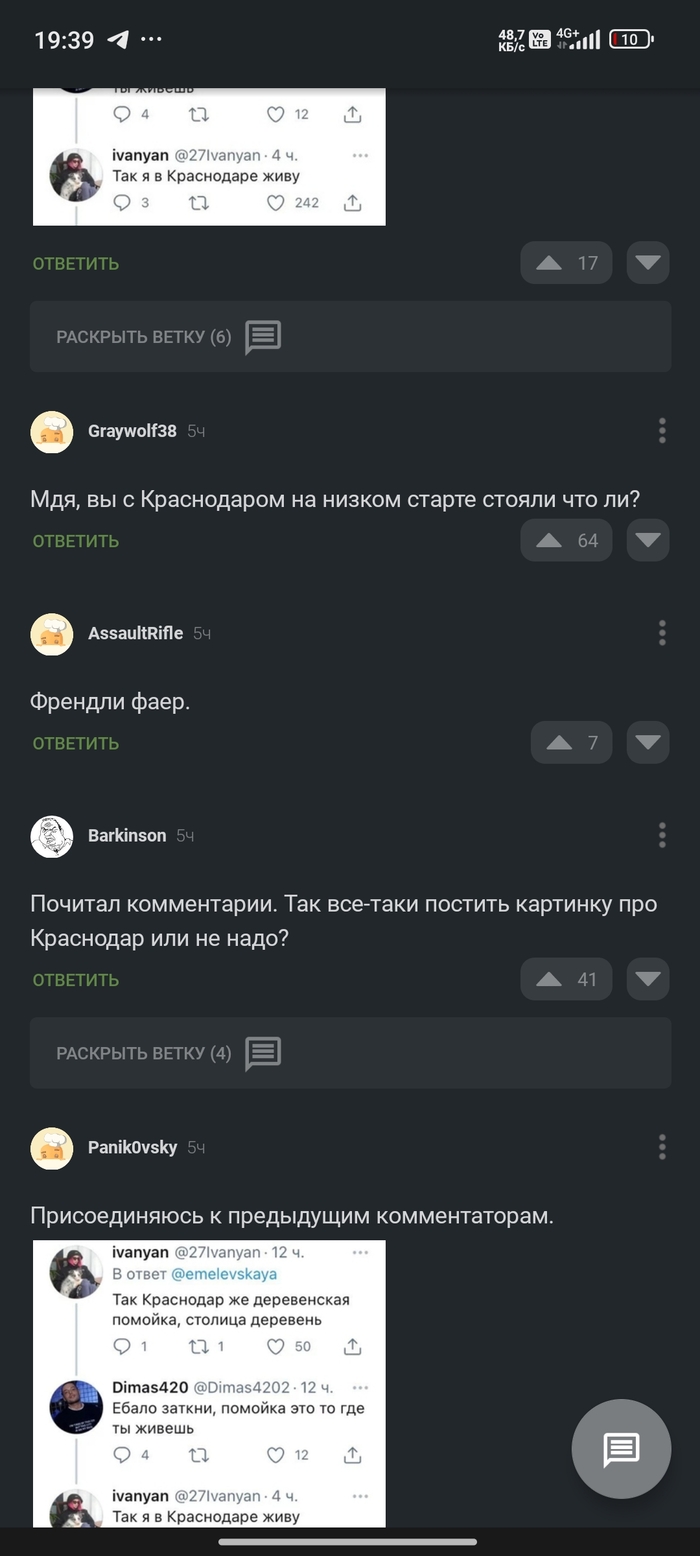Open AssaultRifle's user profile name
The image size is (700, 1556).
click(135, 633)
